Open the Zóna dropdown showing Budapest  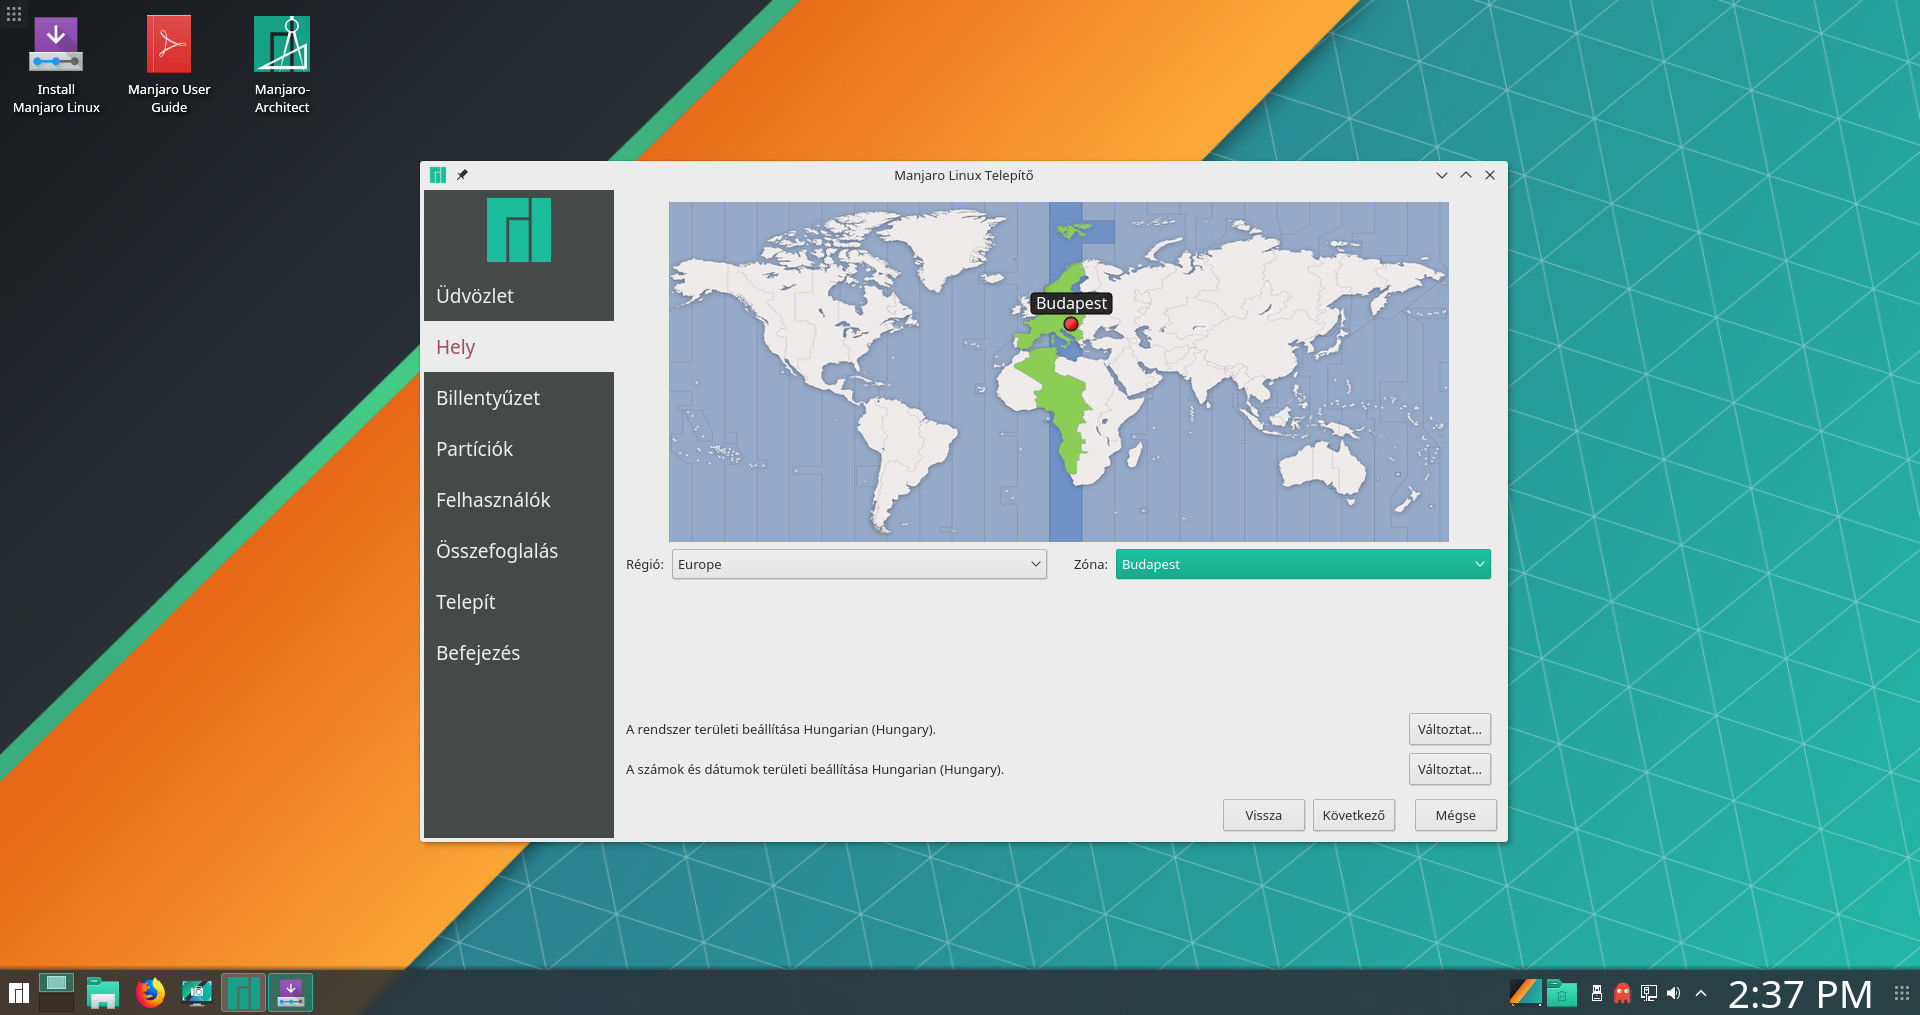click(1303, 564)
